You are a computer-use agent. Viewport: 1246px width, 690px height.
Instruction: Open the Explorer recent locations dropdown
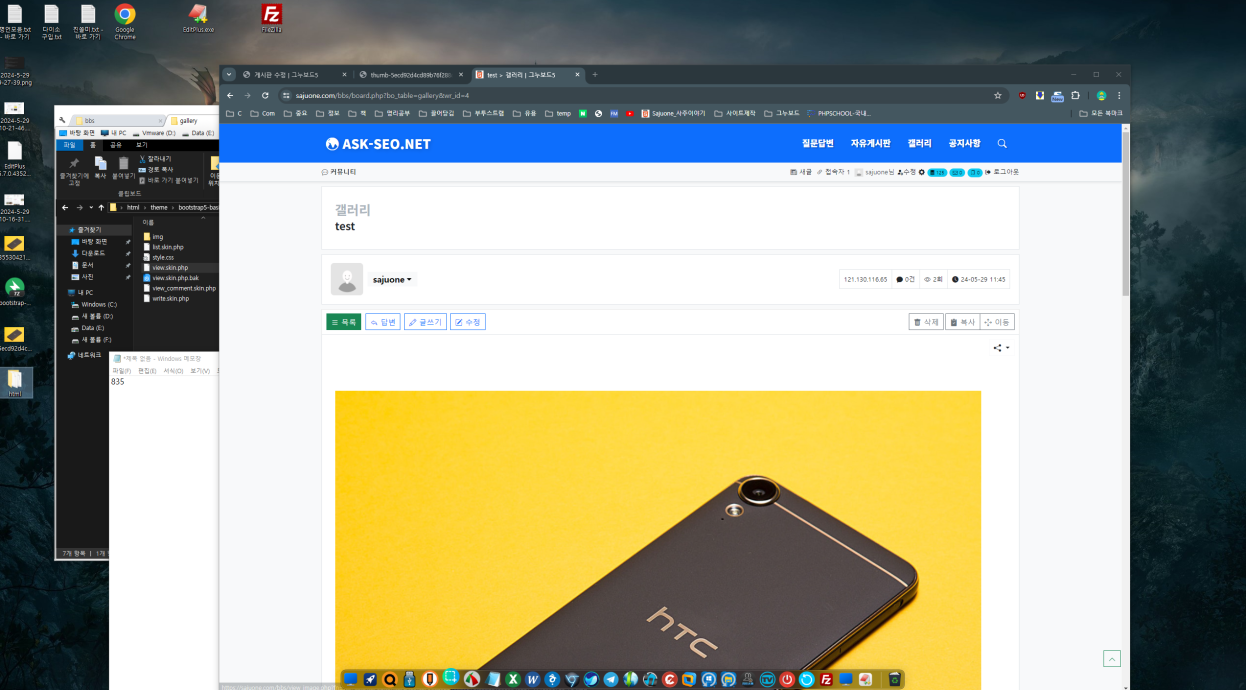coord(91,208)
